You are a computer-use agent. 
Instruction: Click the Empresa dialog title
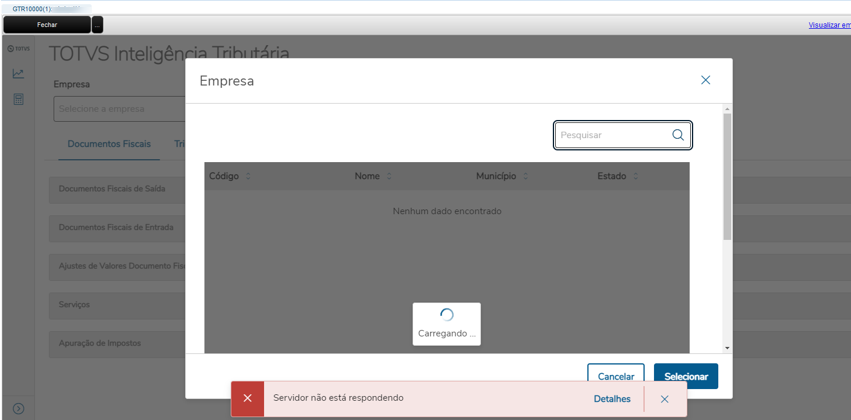(x=227, y=81)
